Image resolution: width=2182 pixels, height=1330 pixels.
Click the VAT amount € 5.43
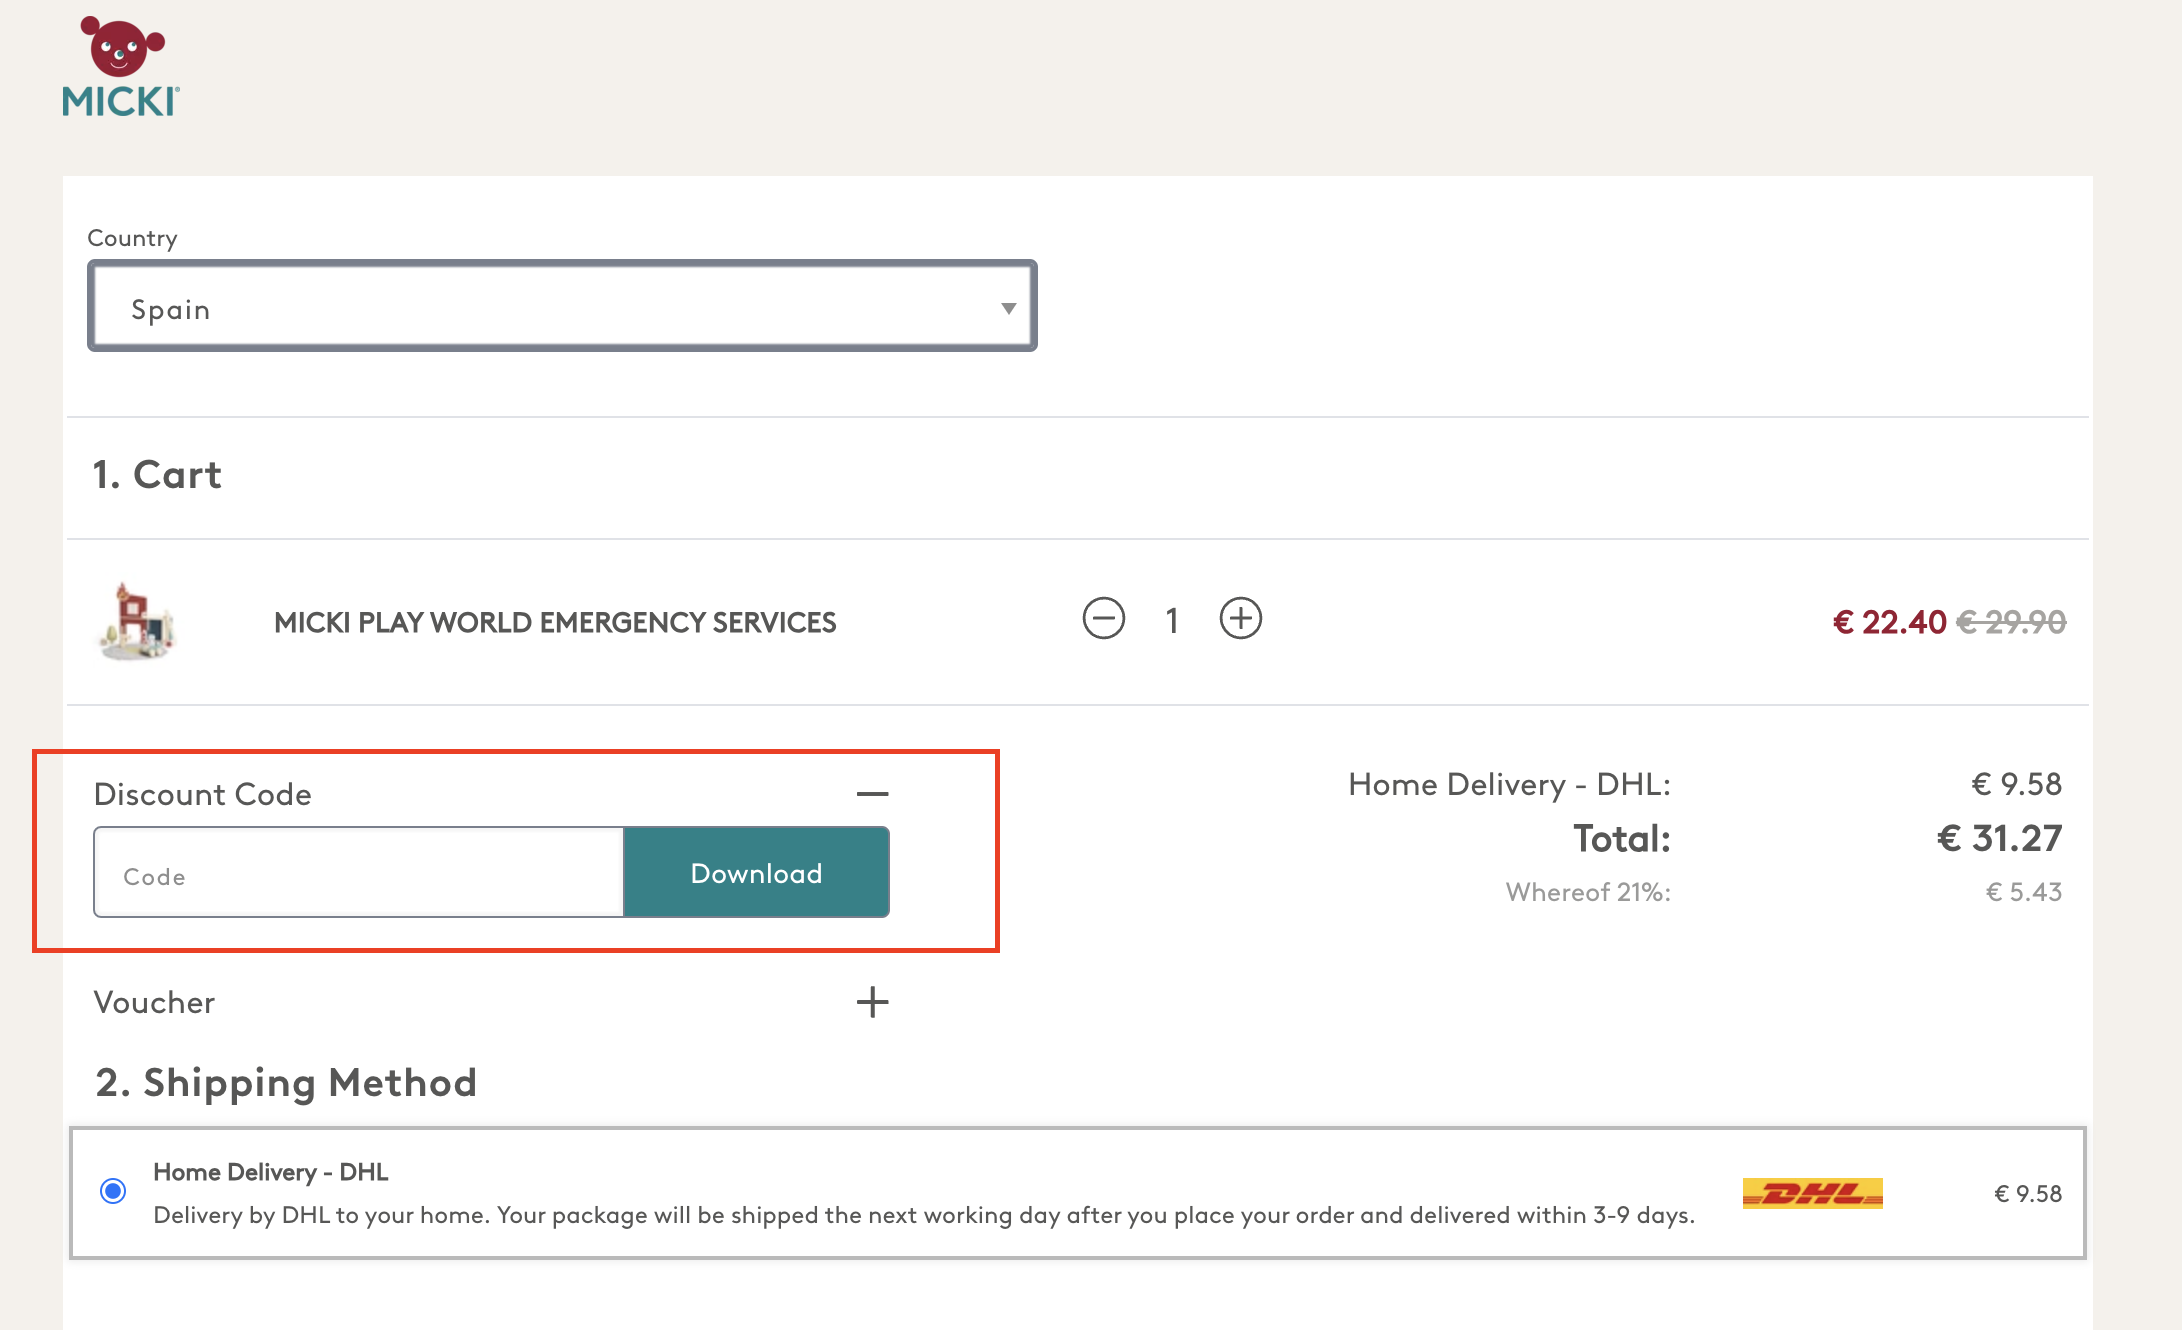(2024, 892)
